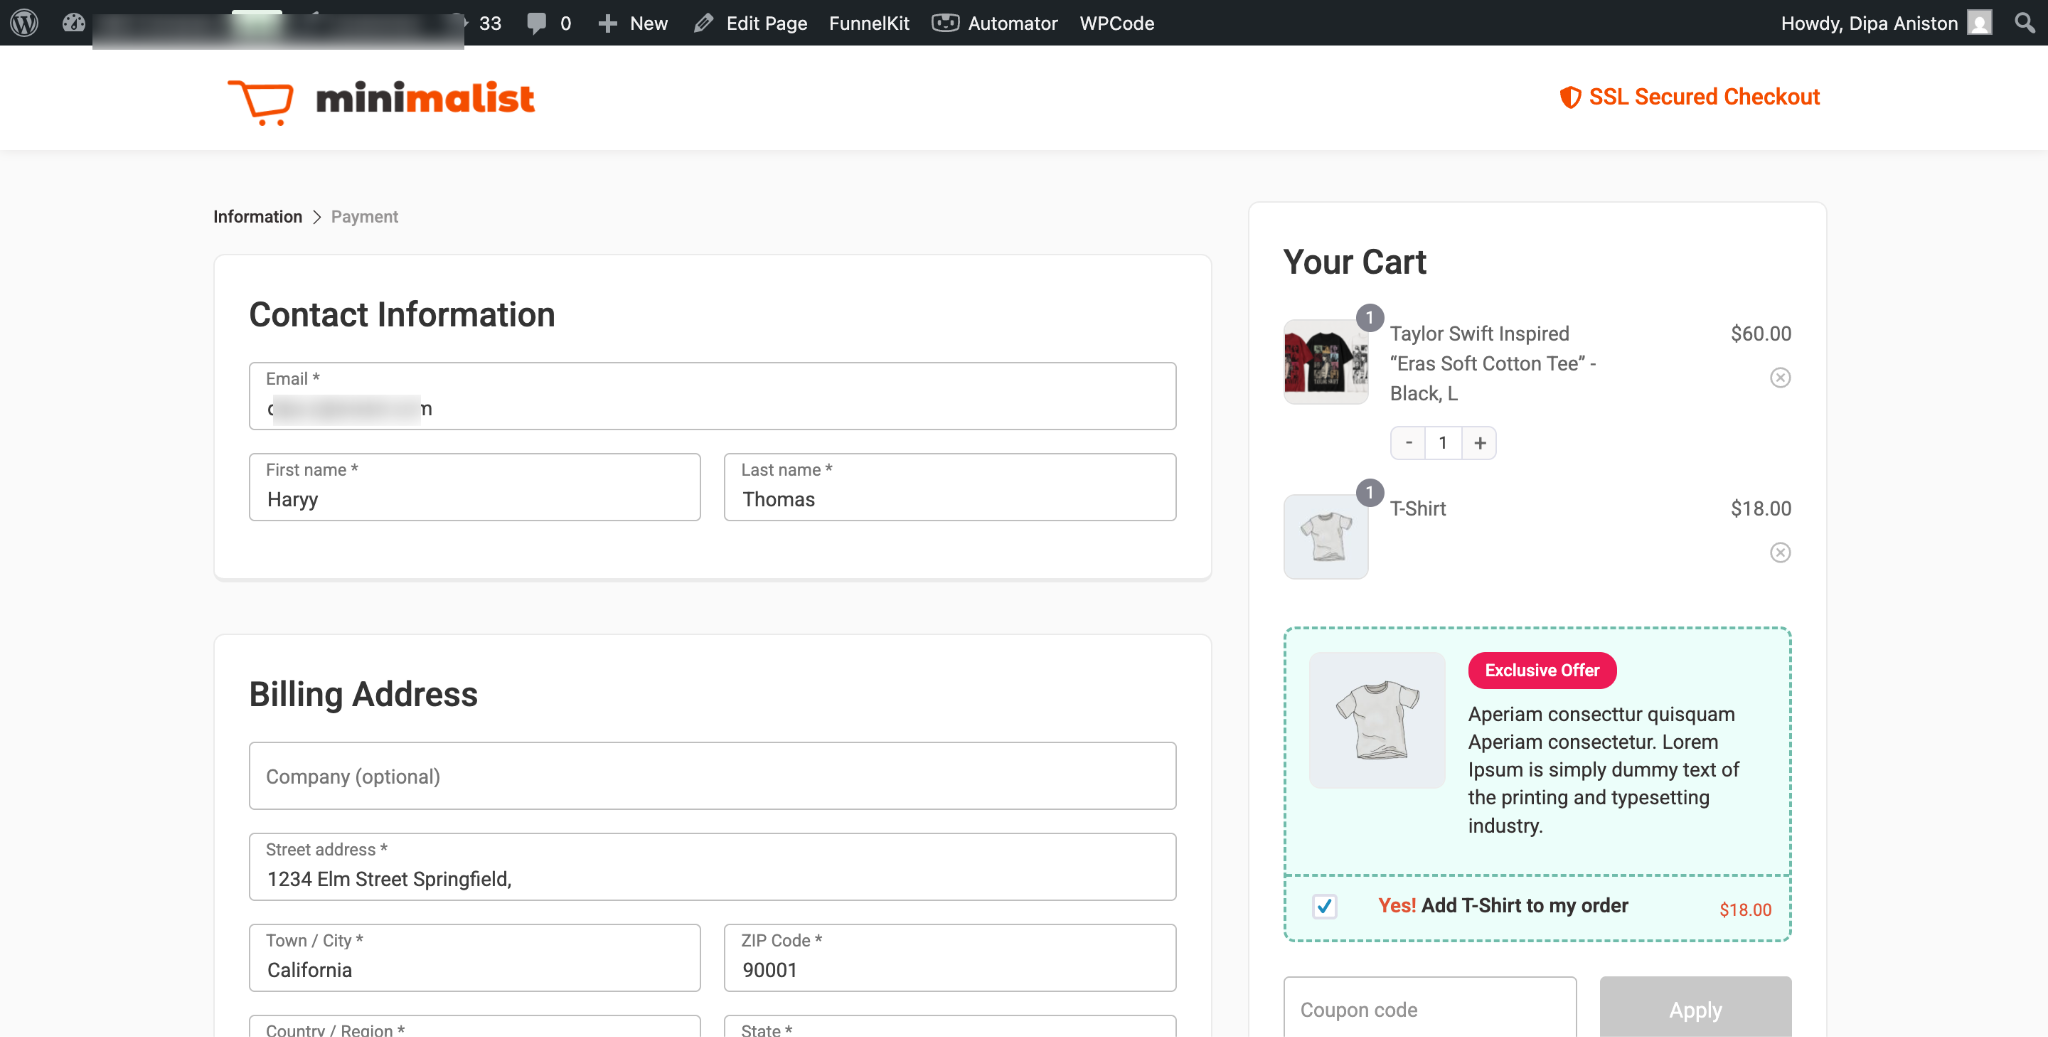Click the Your Cart heading
The width and height of the screenshot is (2048, 1037).
[1355, 262]
